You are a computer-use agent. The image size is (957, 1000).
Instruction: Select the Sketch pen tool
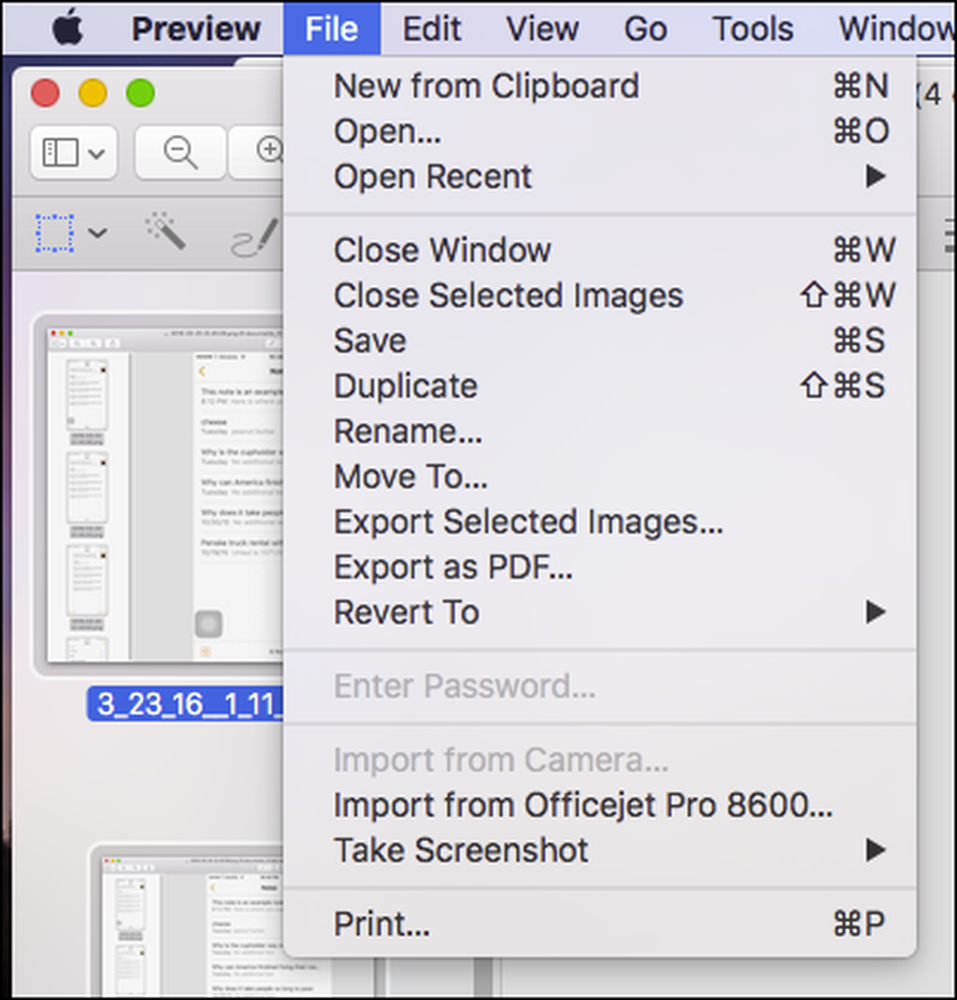(x=256, y=237)
